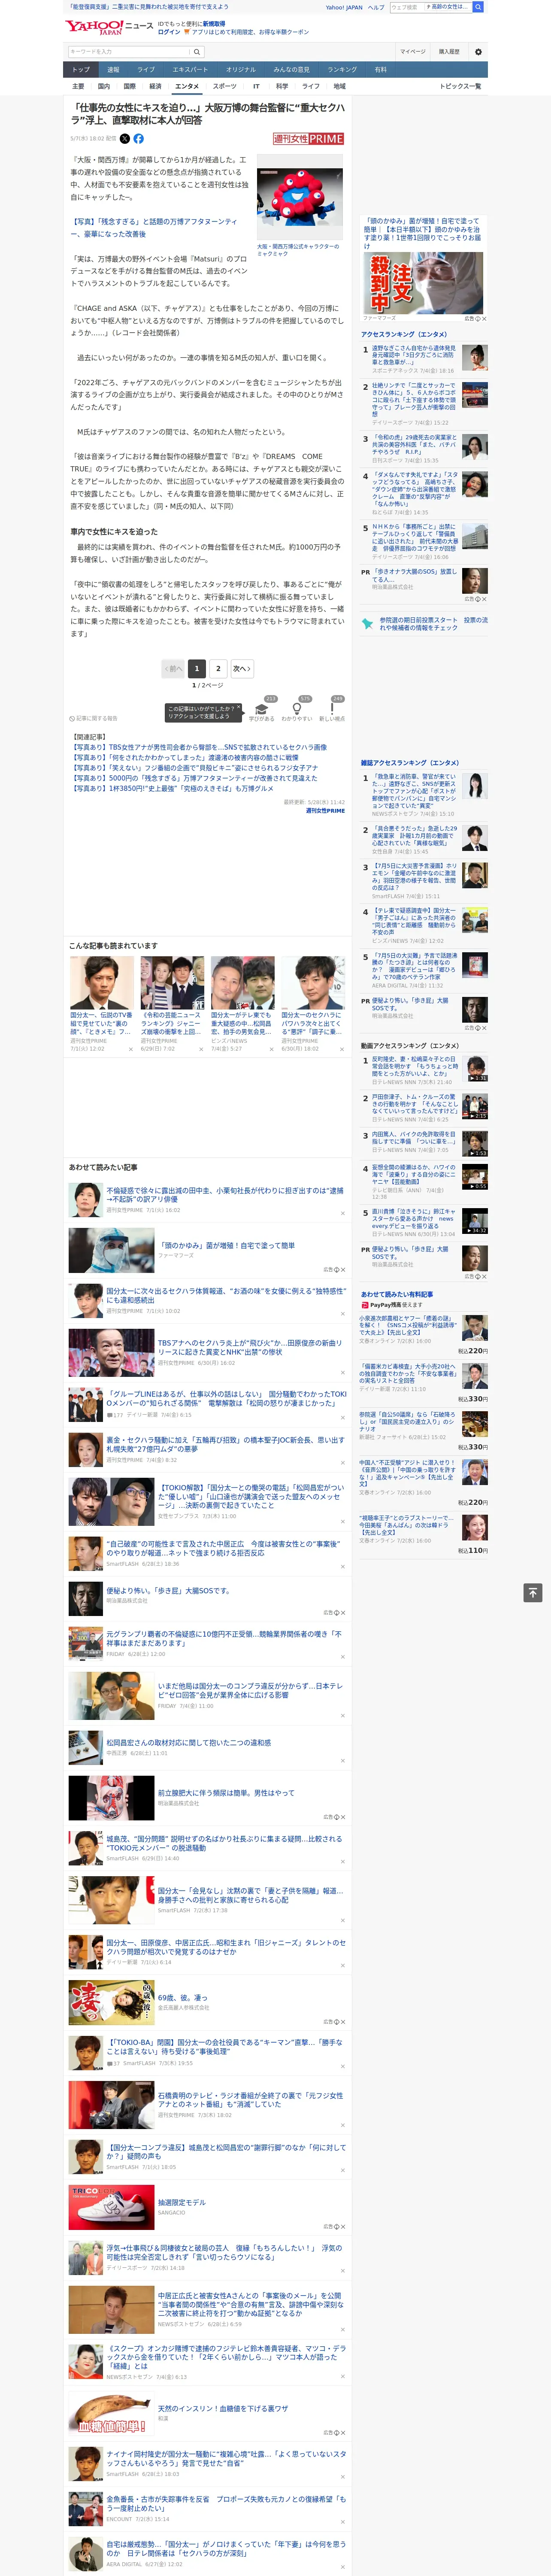Screen dimensions: 551x2576
Task: Click the 購入履歴 link
Action: [449, 52]
